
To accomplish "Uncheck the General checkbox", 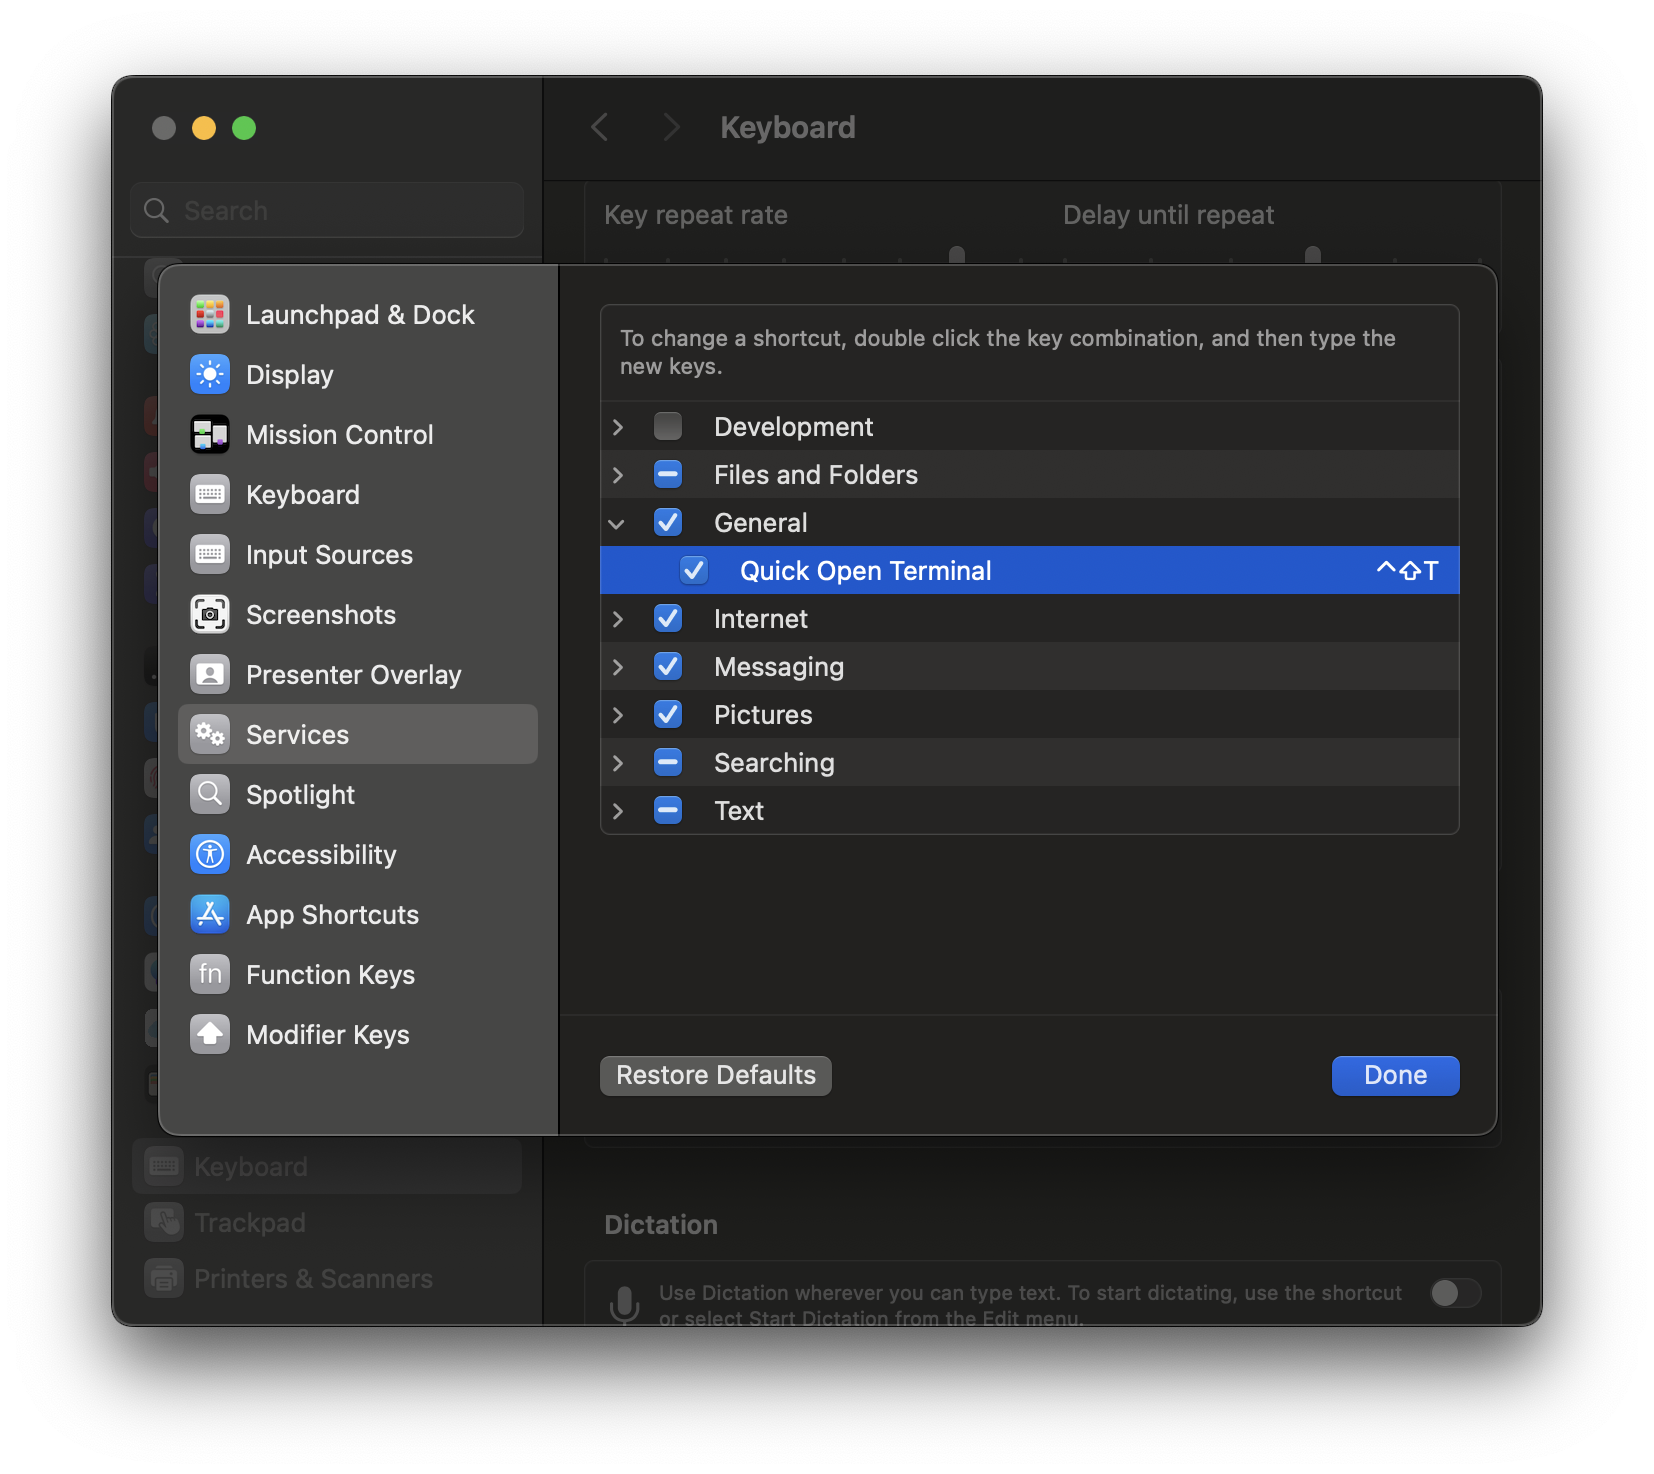I will 668,523.
